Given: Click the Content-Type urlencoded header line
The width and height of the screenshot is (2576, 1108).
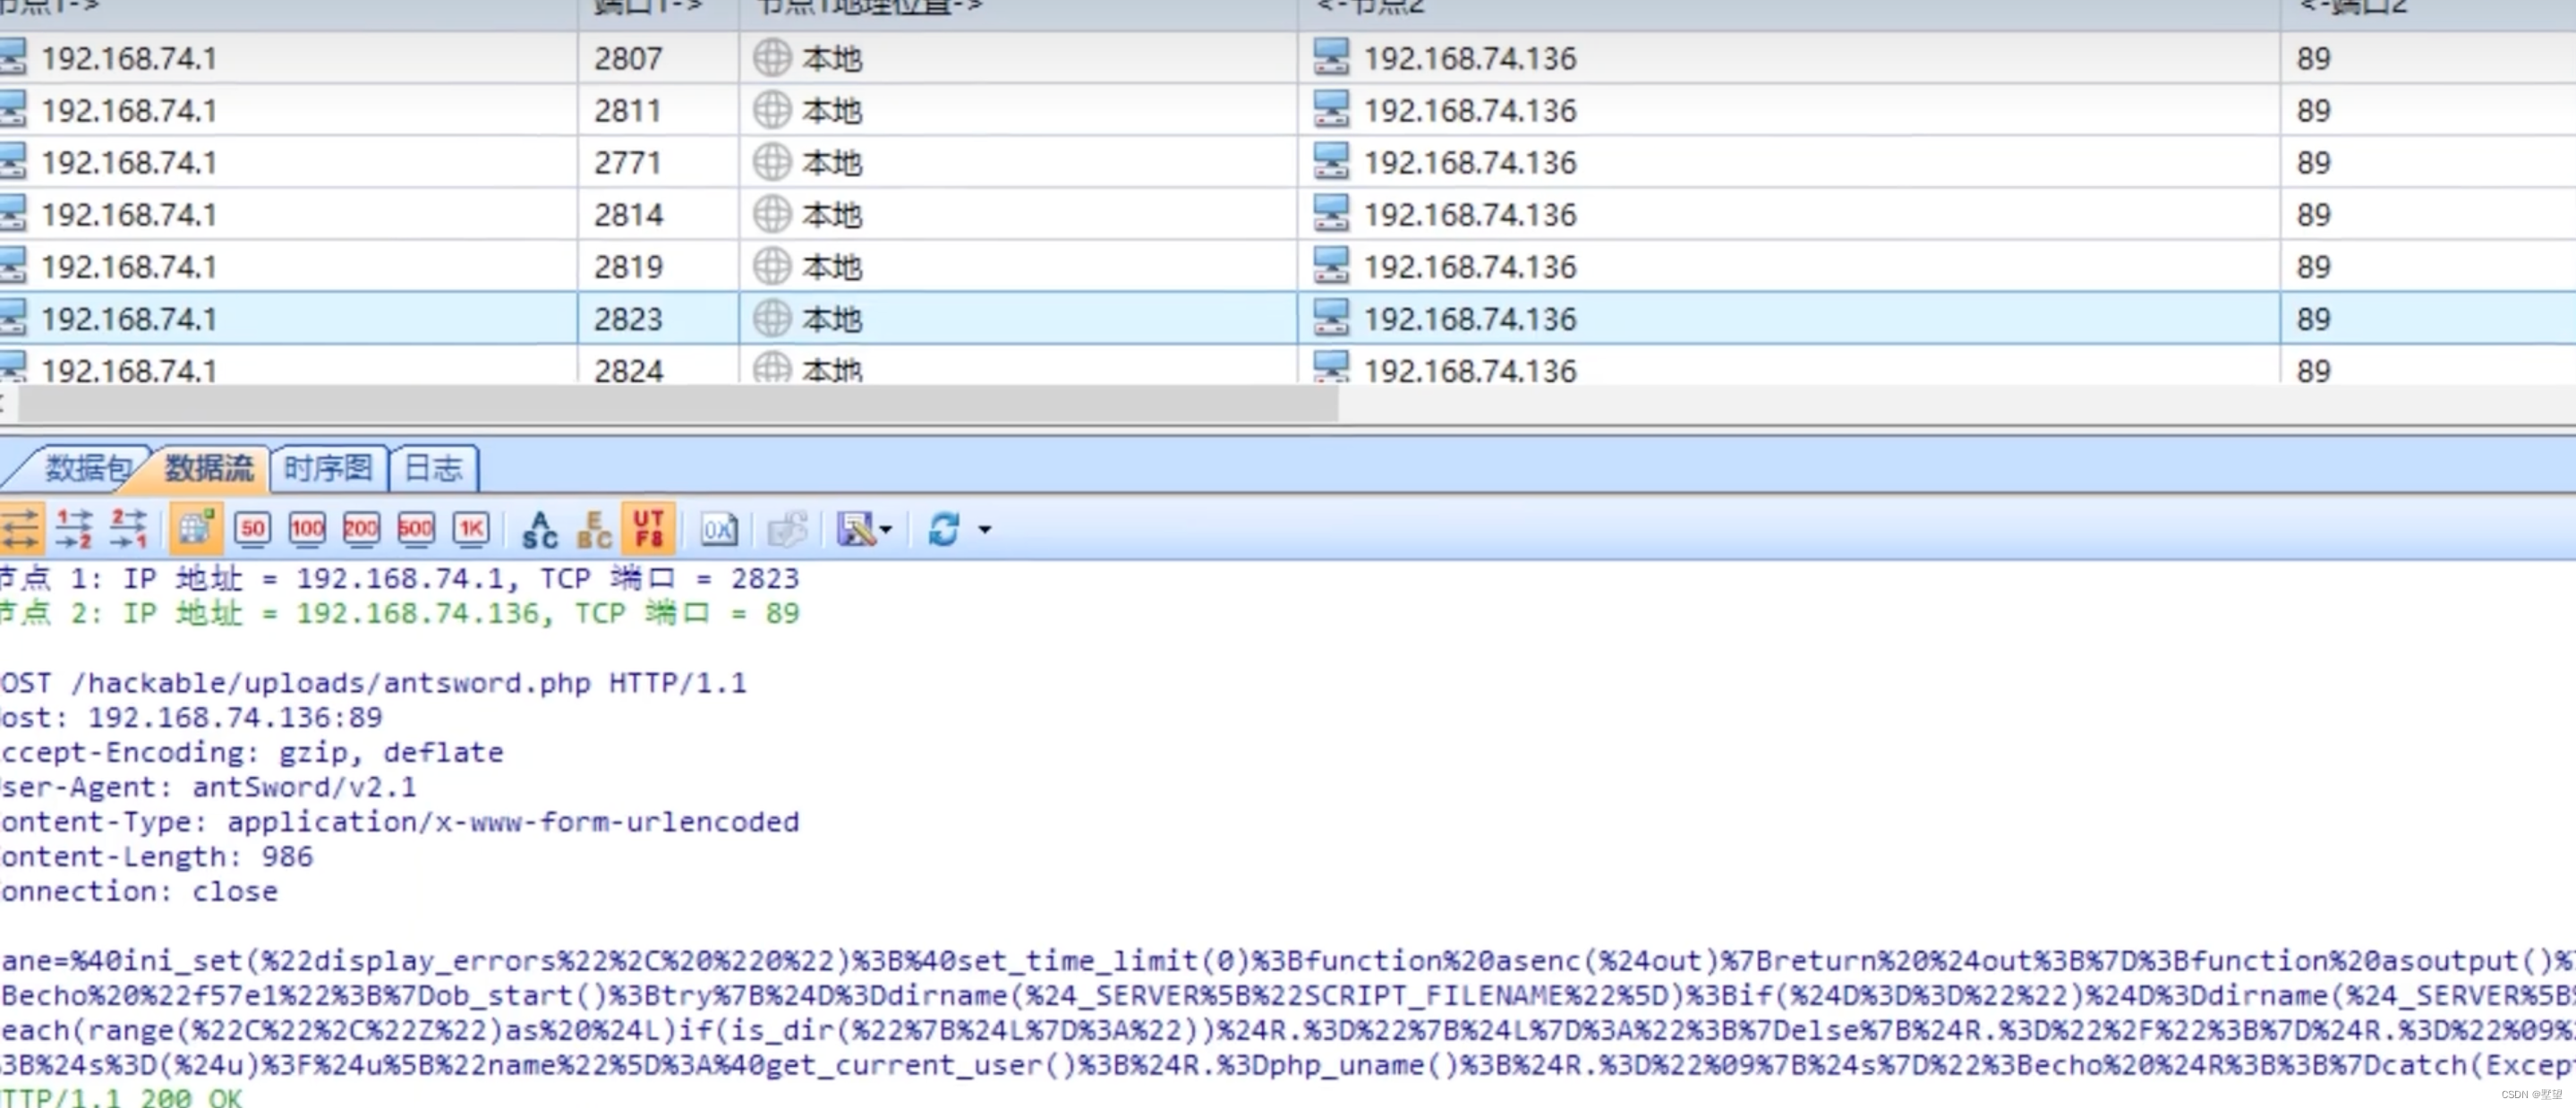Looking at the screenshot, I should click(x=400, y=822).
